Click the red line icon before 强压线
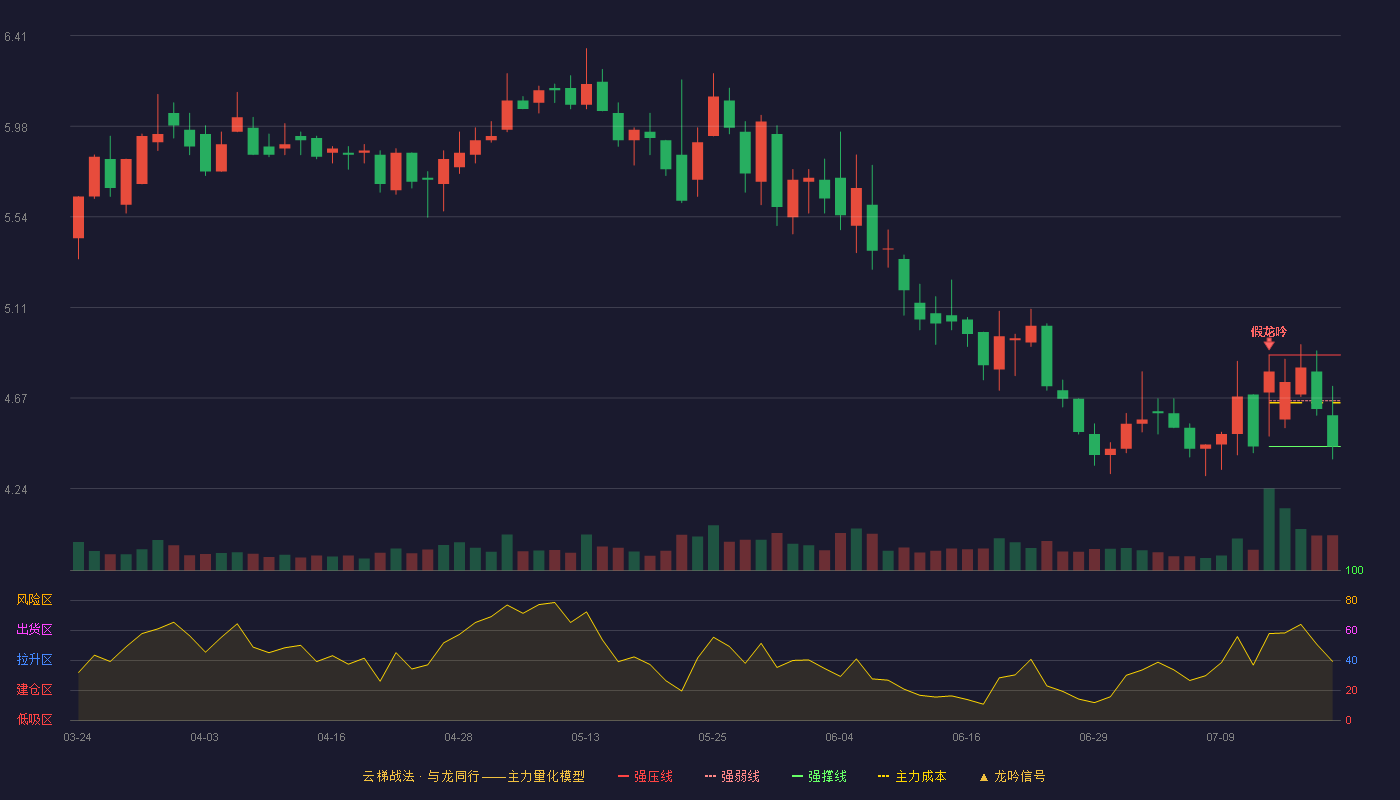This screenshot has height=800, width=1400. [x=623, y=777]
